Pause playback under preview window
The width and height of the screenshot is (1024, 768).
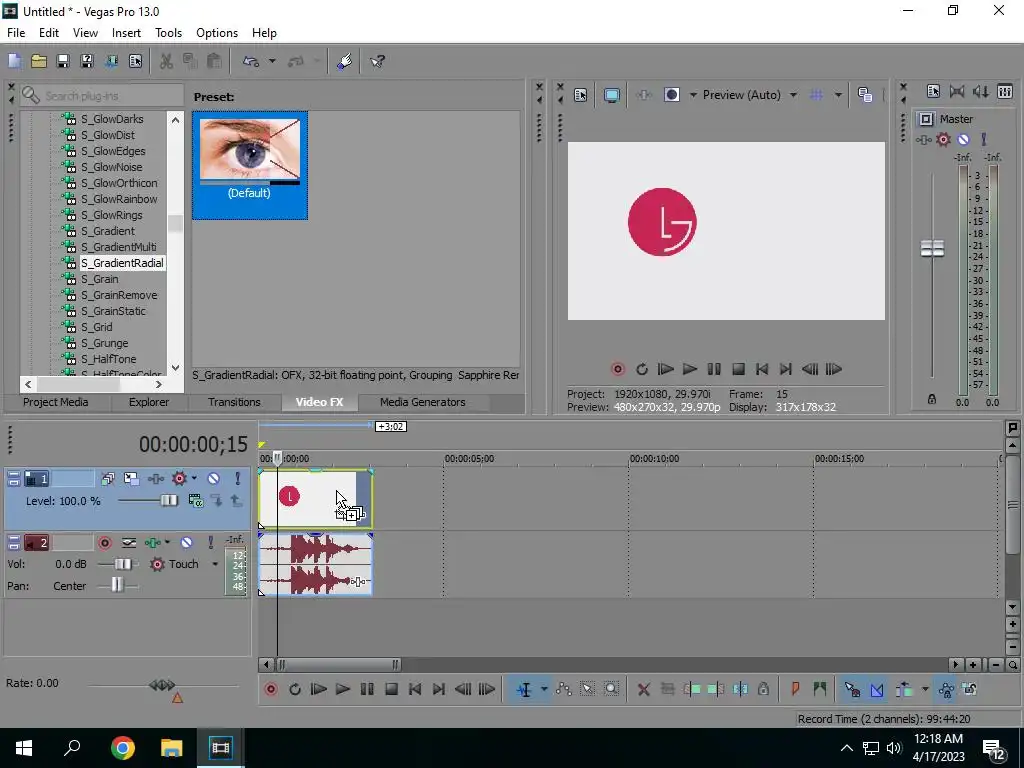tap(714, 369)
